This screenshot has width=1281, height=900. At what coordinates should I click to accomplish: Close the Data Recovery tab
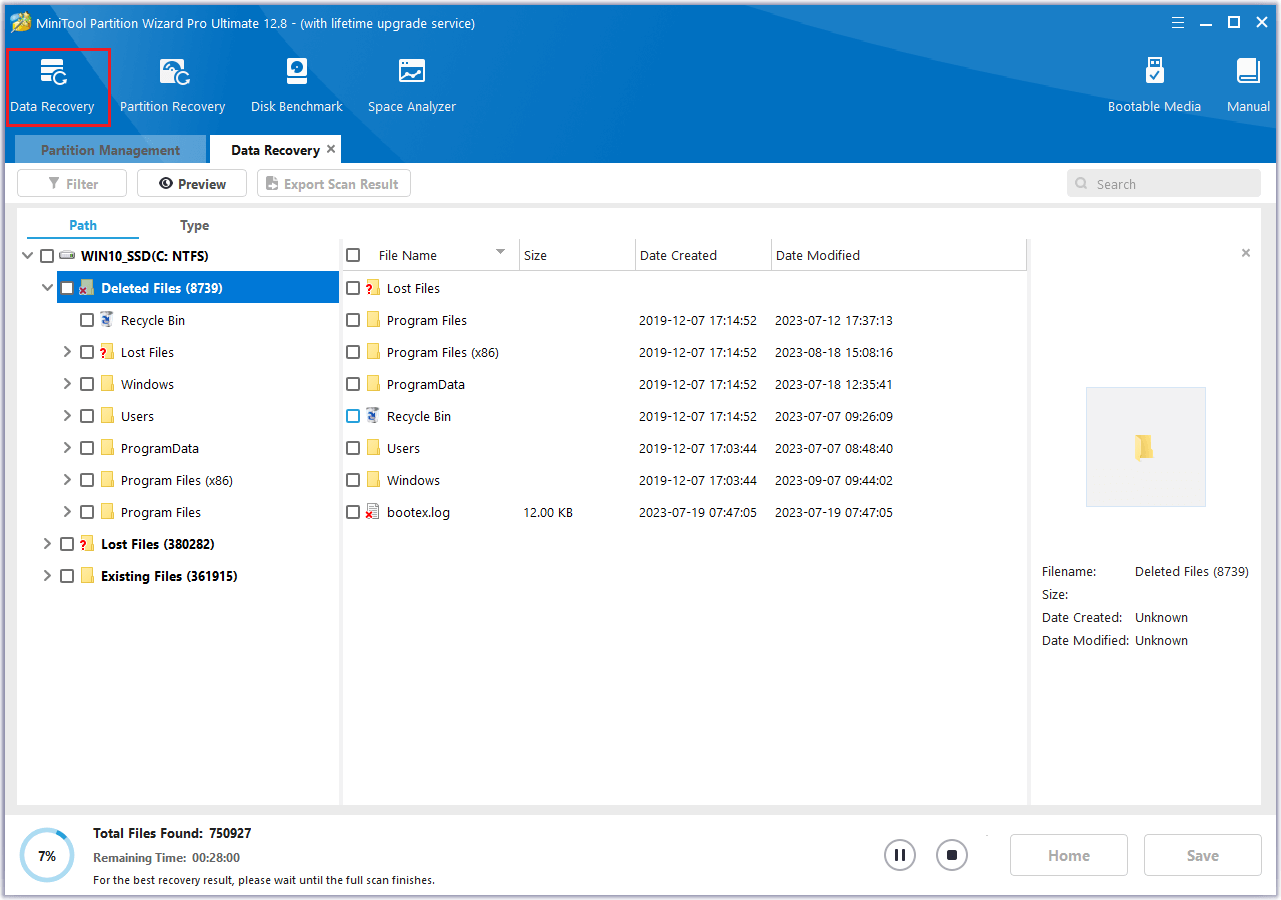point(331,149)
